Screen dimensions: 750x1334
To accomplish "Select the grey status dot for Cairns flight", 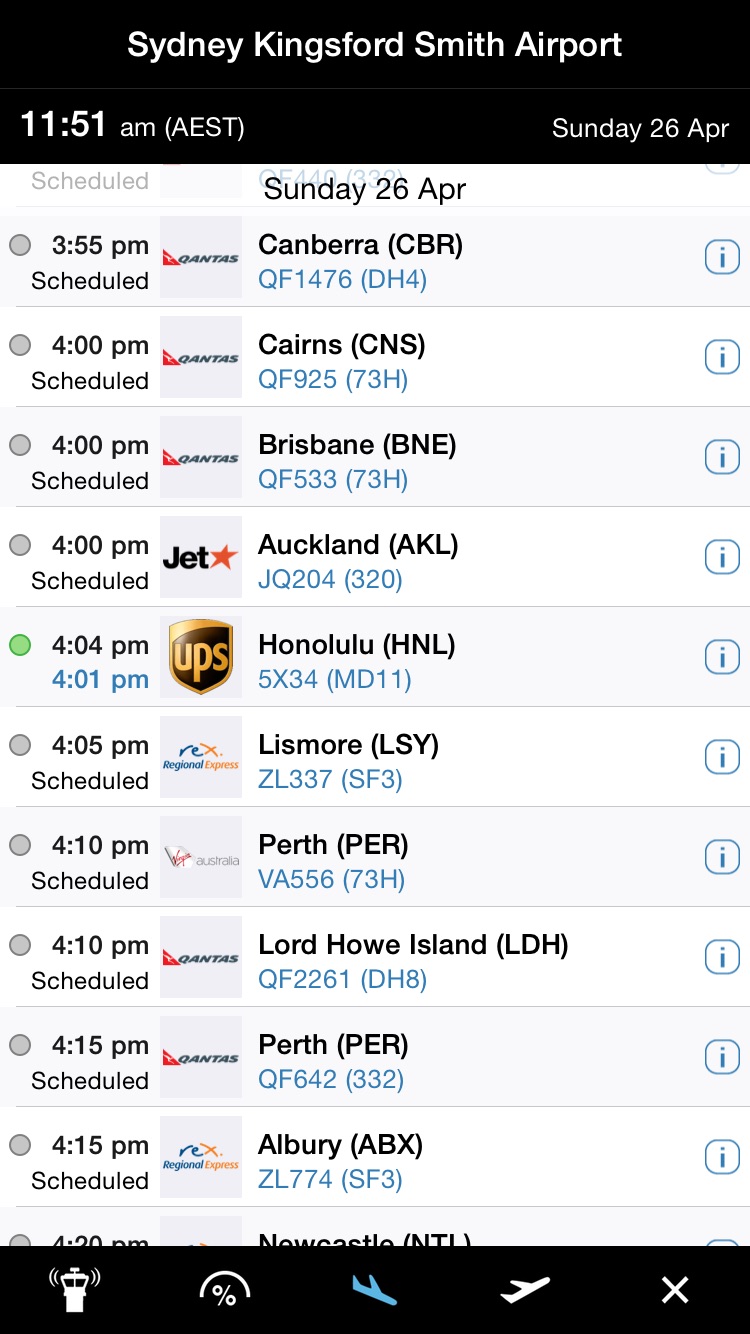I will [x=20, y=345].
